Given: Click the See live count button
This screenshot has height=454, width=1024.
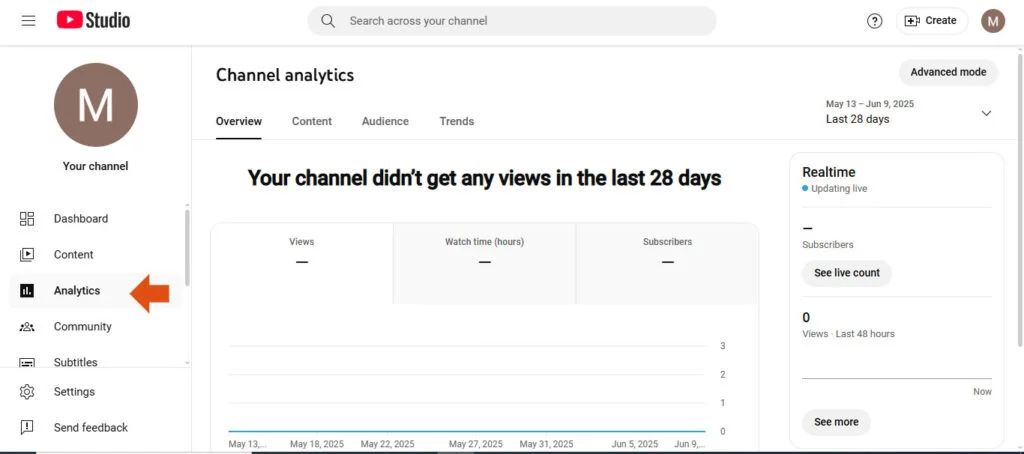Looking at the screenshot, I should click(x=846, y=273).
